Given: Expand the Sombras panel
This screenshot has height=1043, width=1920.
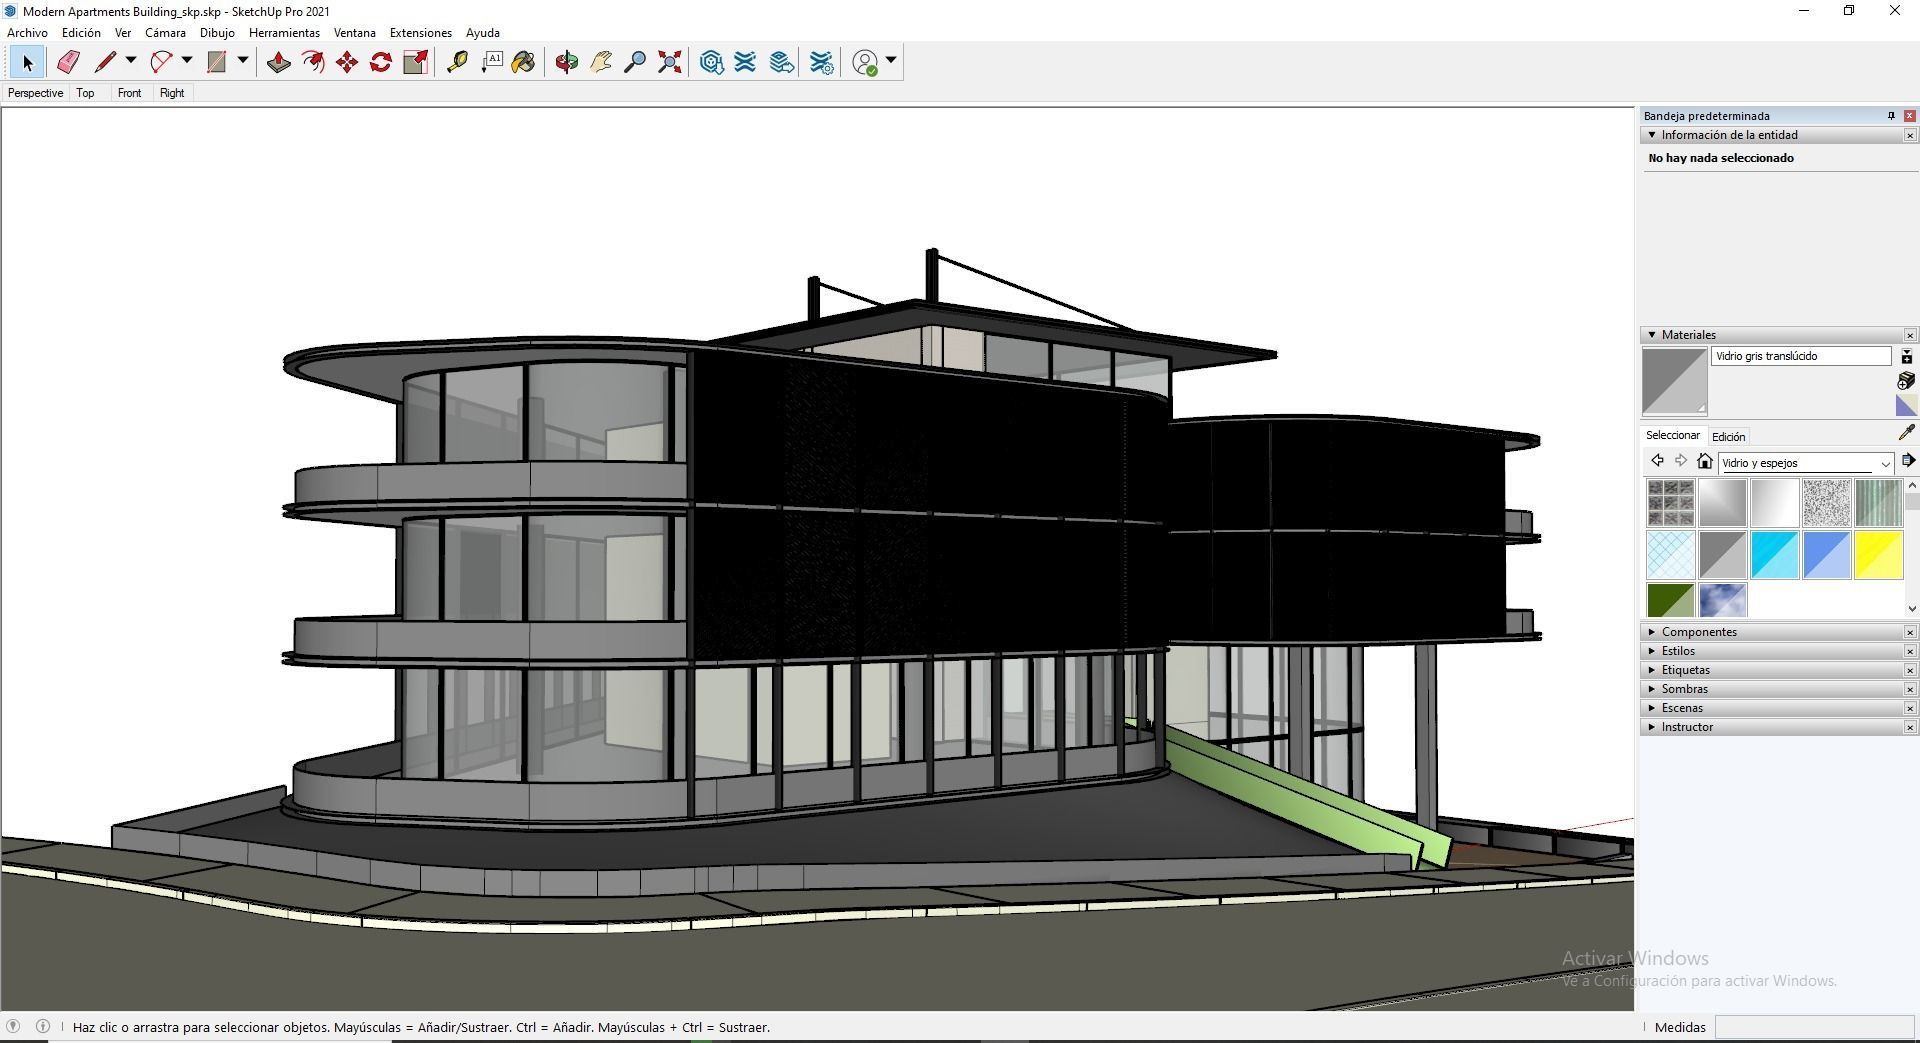Looking at the screenshot, I should pos(1652,689).
